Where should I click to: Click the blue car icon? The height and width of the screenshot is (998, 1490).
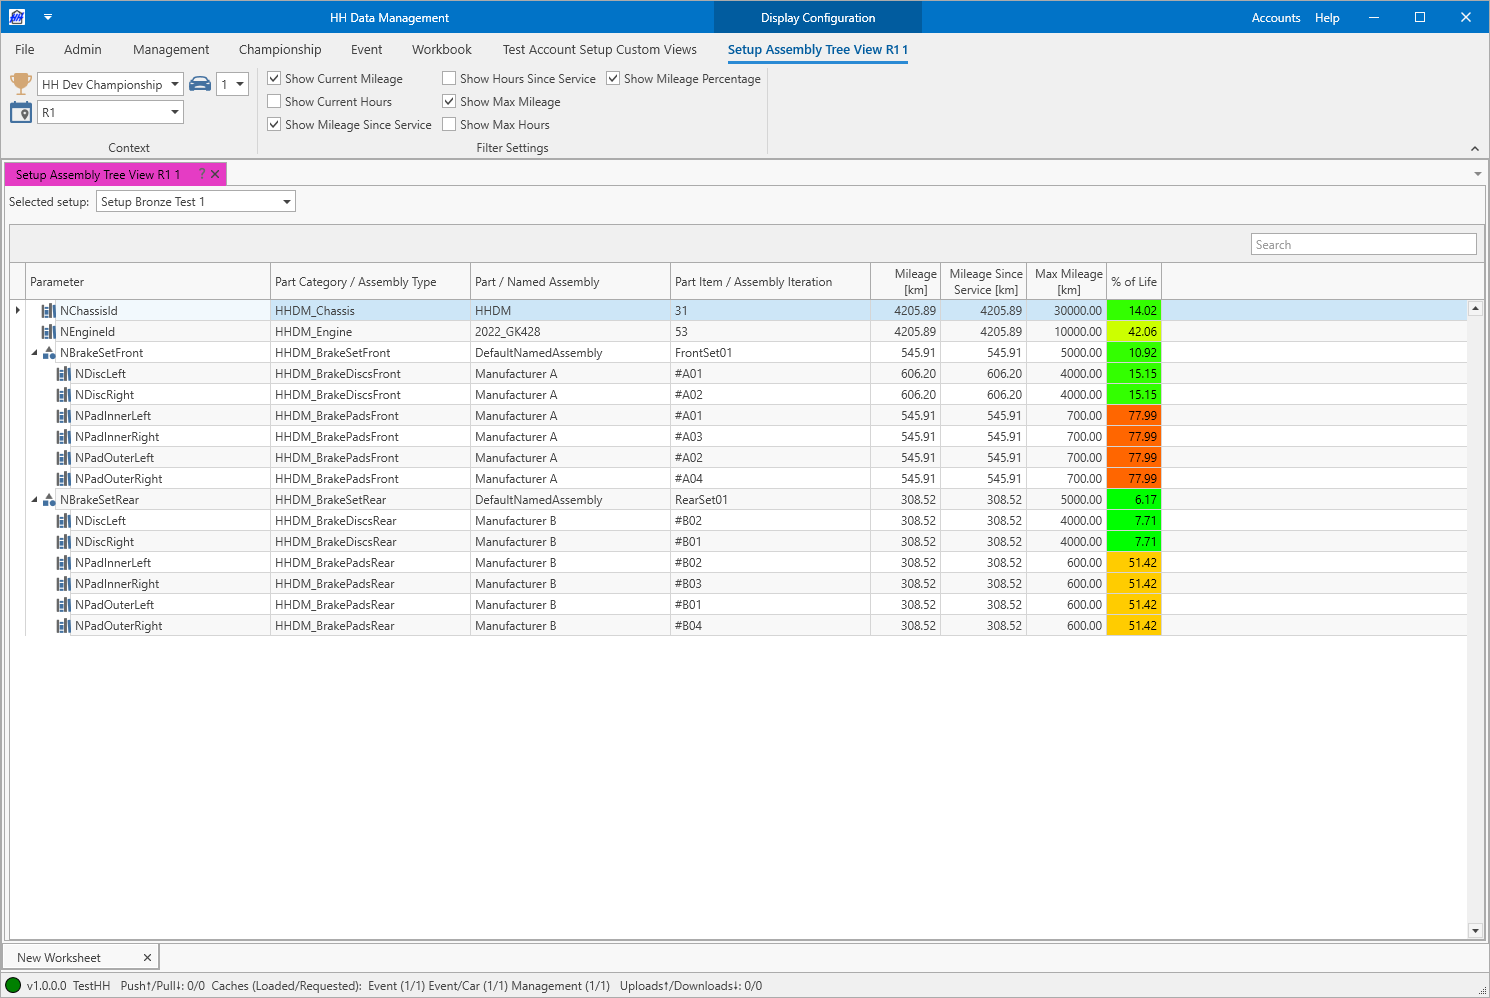click(200, 84)
